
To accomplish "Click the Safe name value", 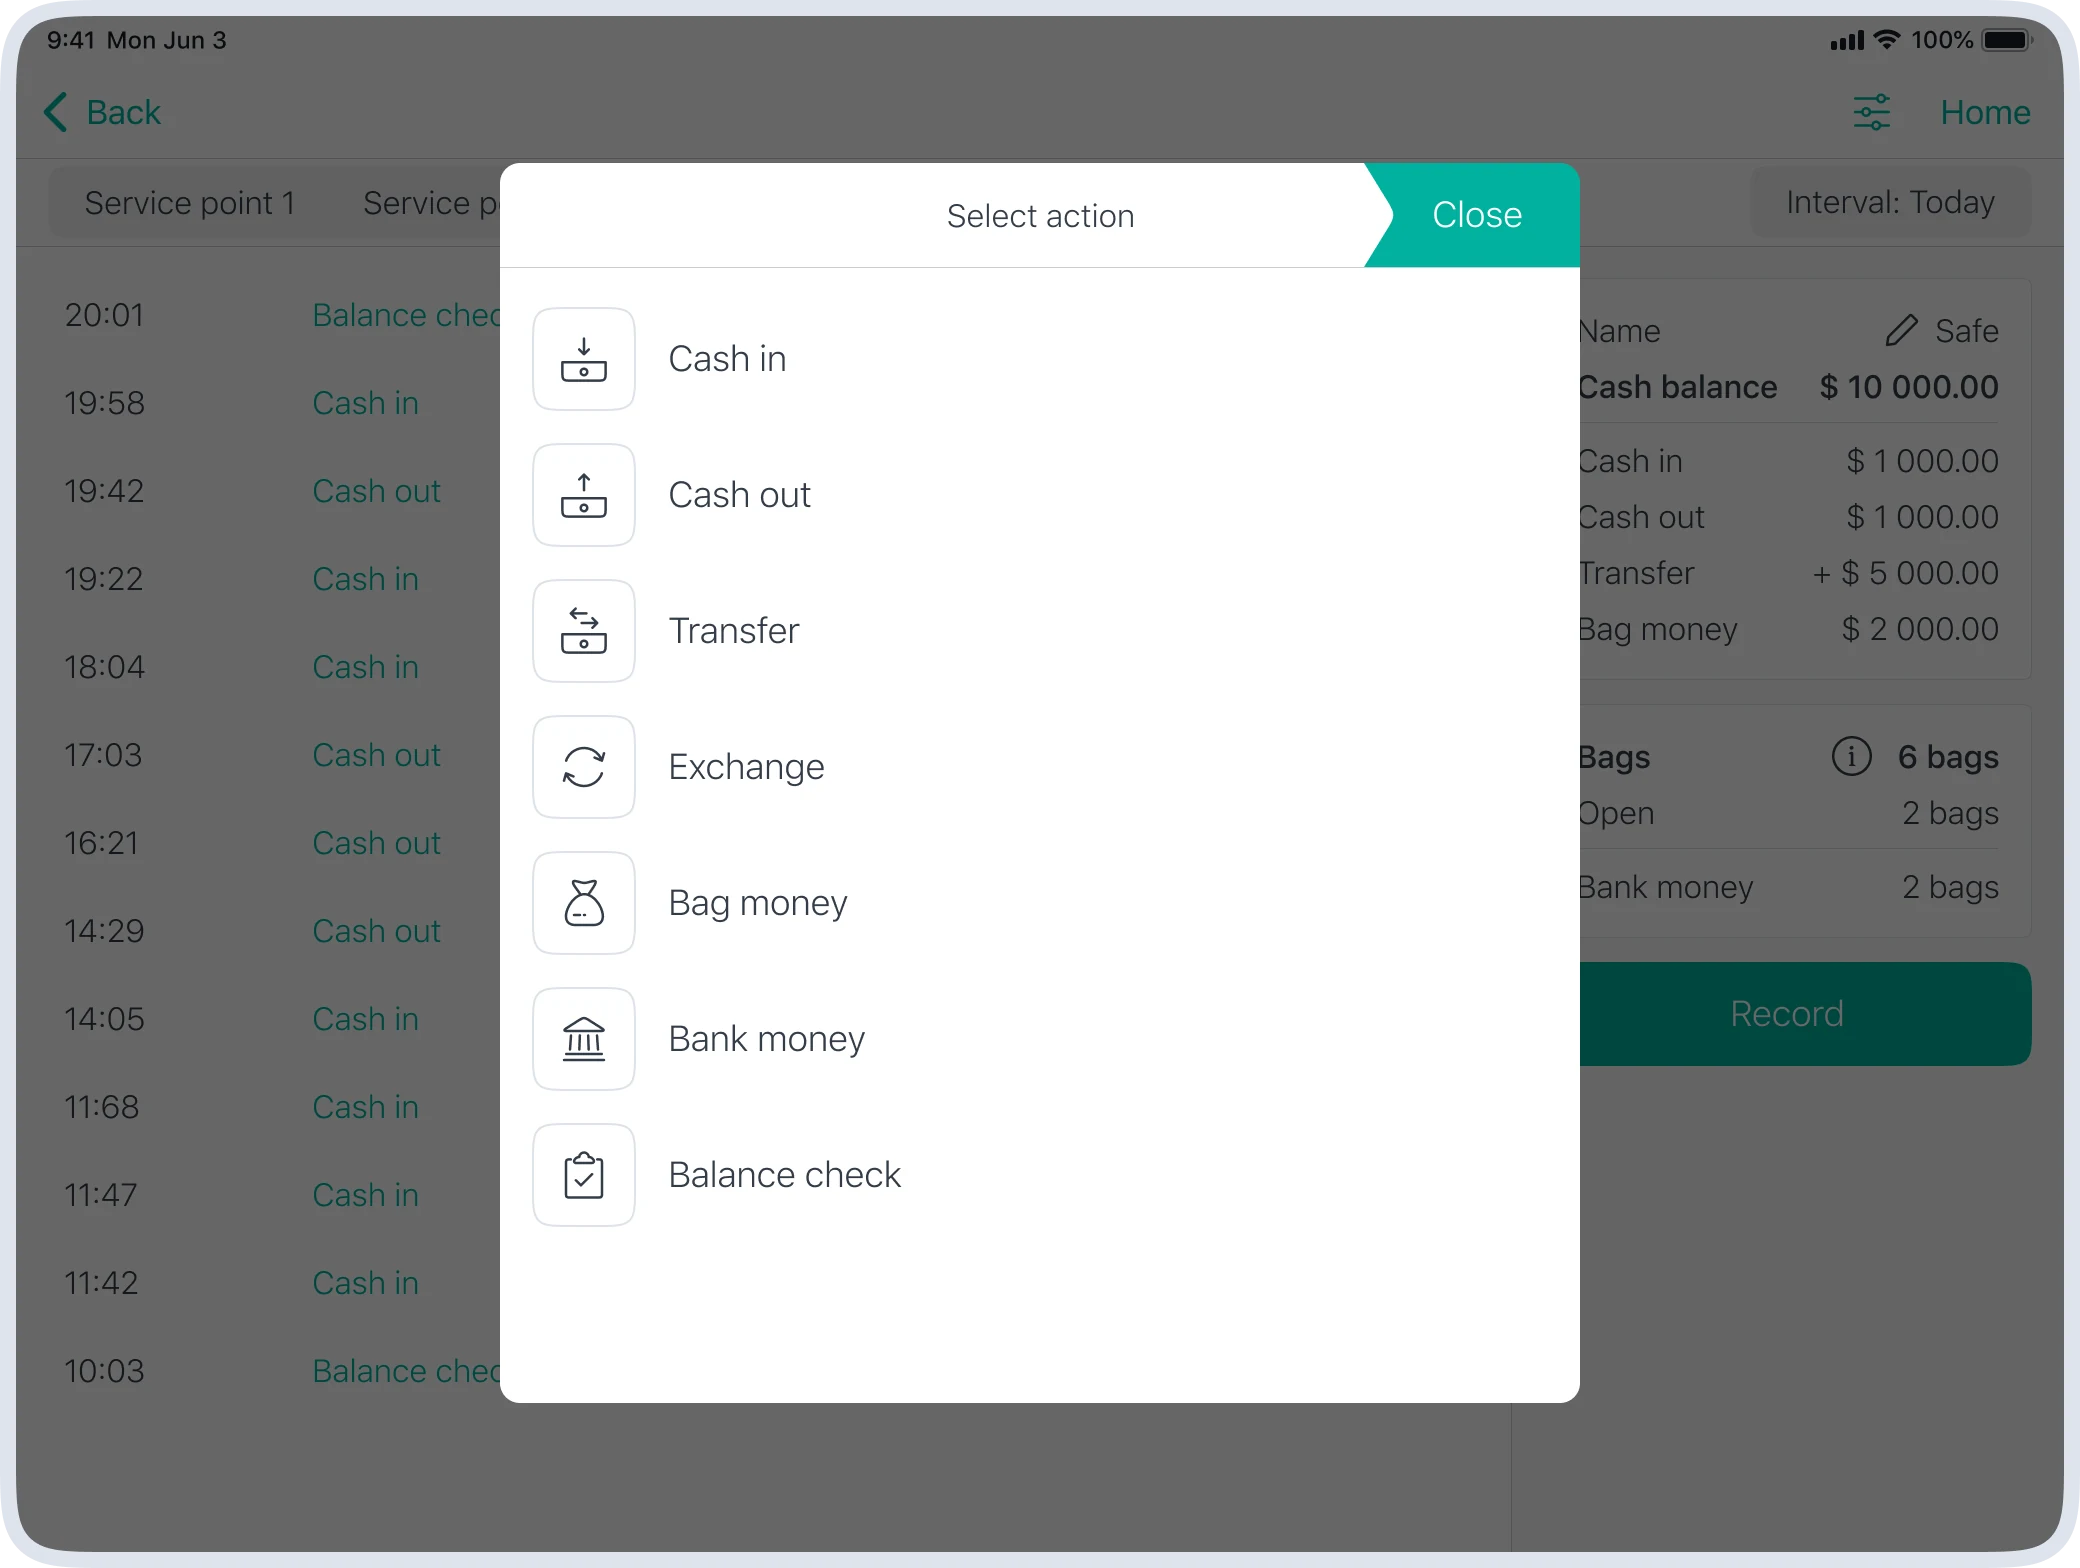I will pos(1966,331).
